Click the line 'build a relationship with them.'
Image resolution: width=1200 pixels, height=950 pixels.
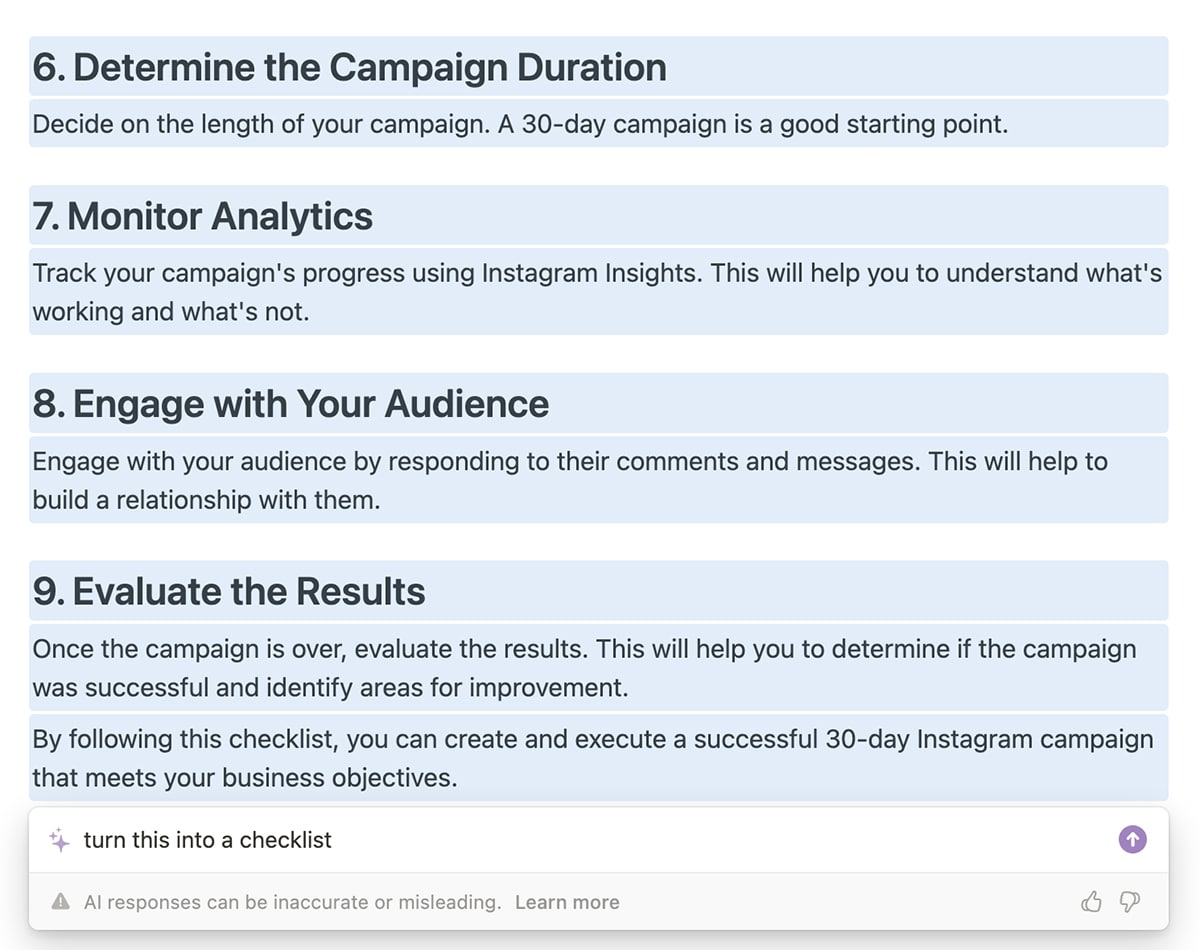(206, 499)
